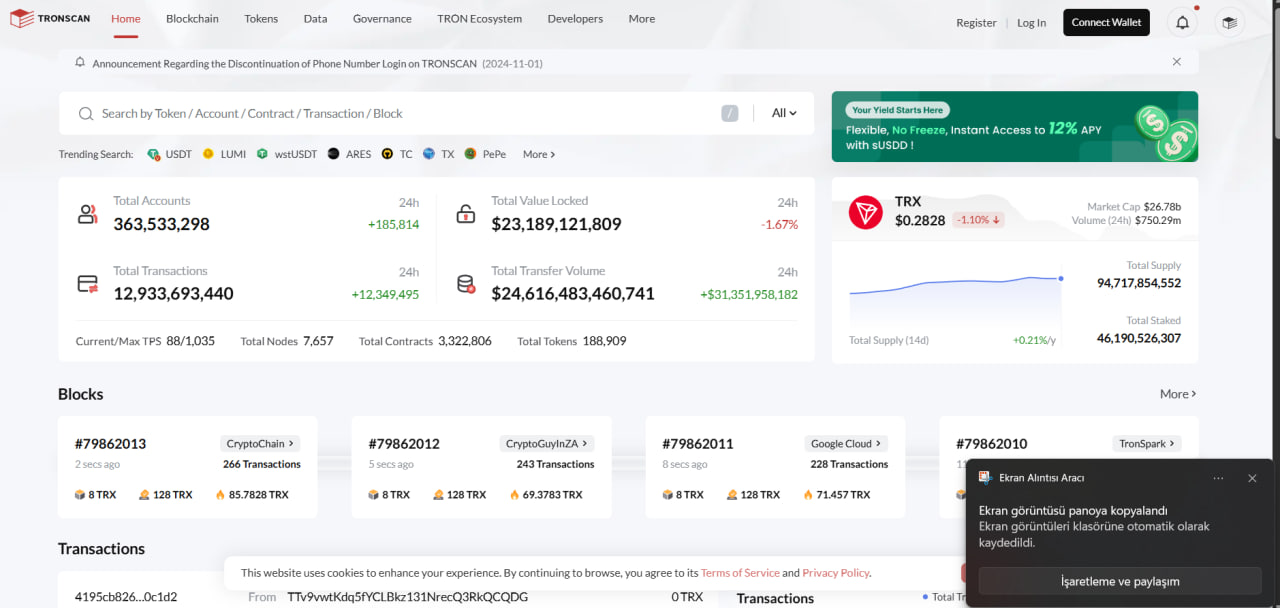
Task: Open the More navigation menu
Action: 642,19
